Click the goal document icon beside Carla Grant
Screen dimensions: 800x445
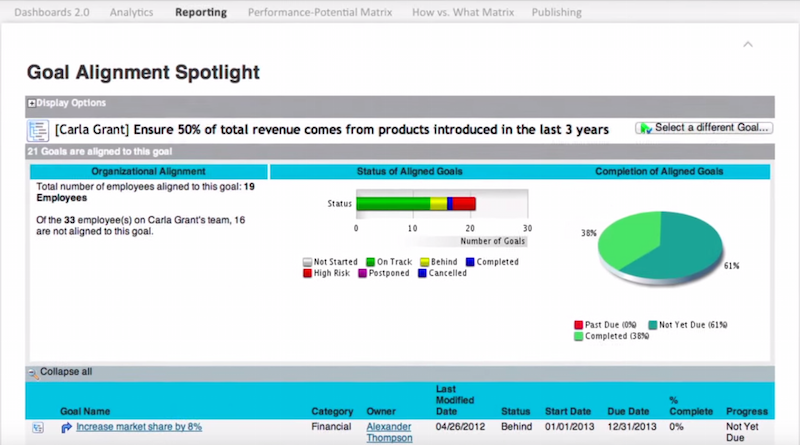(38, 130)
